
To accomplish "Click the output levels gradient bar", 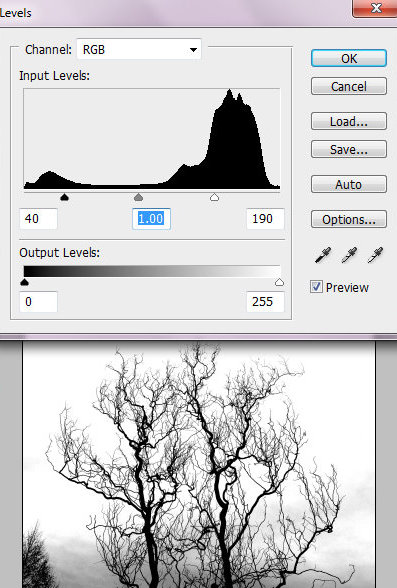I will (152, 271).
